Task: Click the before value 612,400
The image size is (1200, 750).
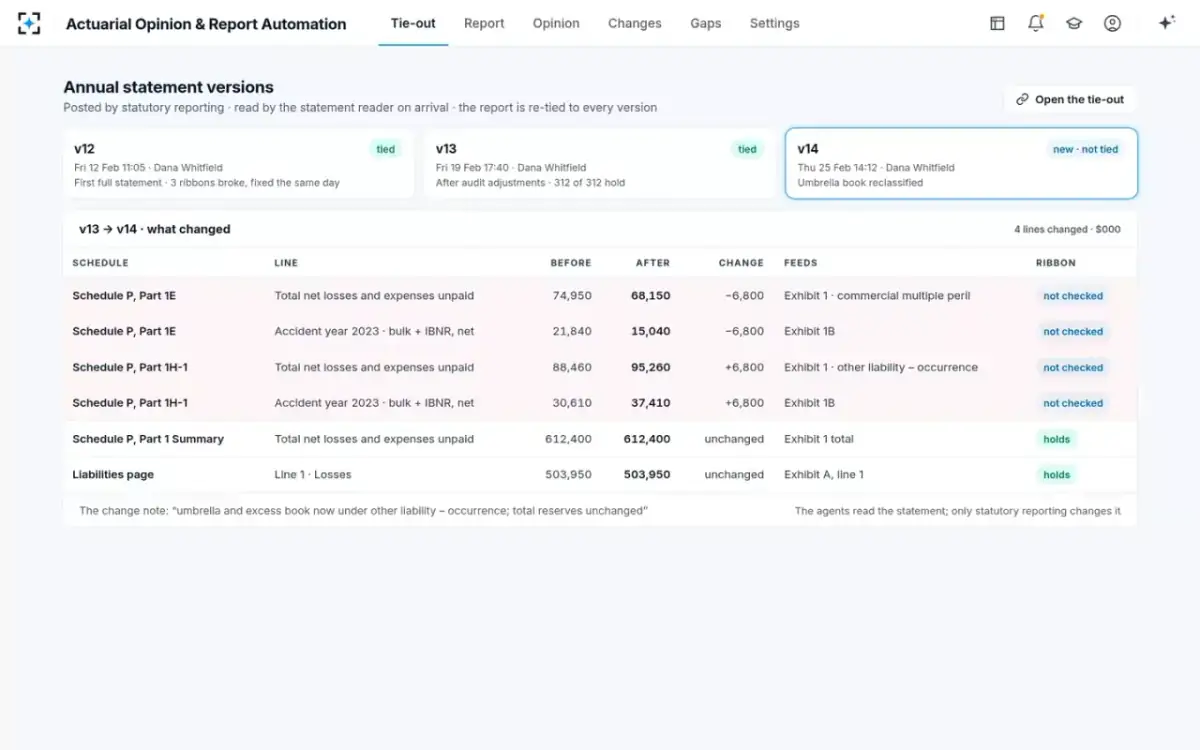Action: (568, 439)
